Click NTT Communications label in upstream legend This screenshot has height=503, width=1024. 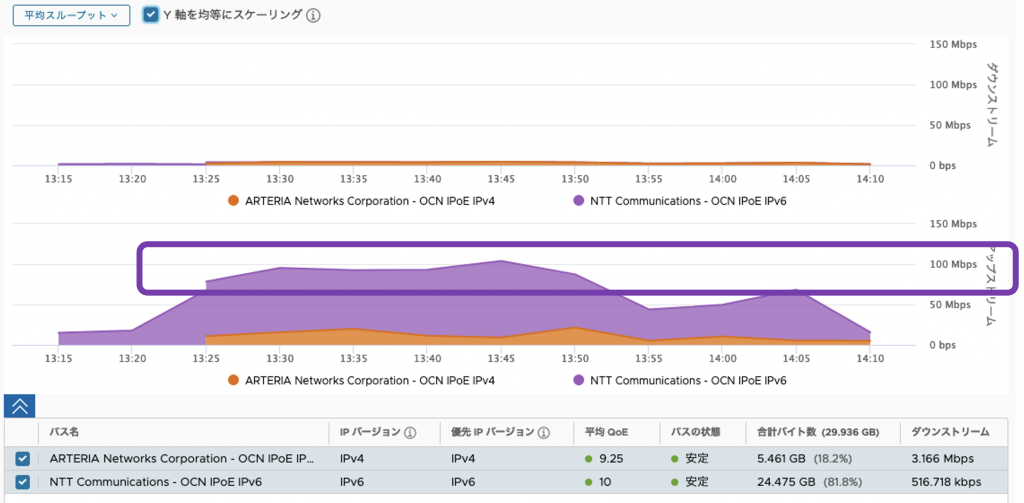(x=688, y=380)
